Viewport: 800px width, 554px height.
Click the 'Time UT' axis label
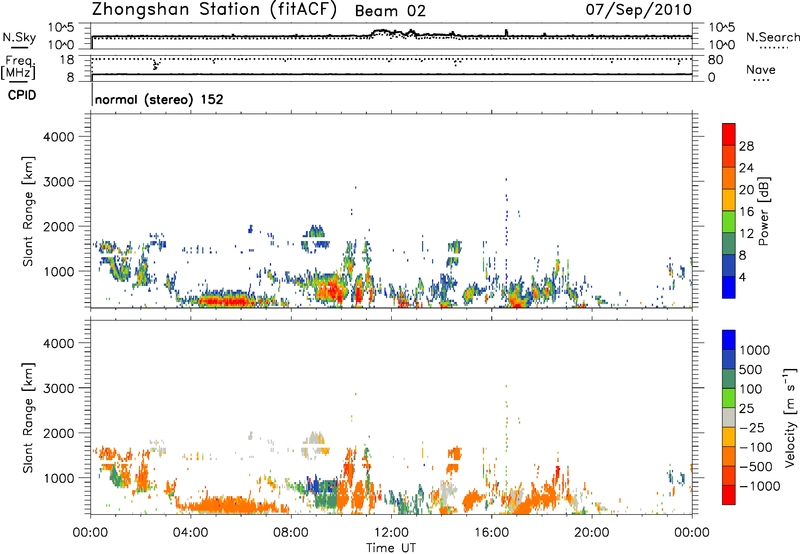pos(391,548)
